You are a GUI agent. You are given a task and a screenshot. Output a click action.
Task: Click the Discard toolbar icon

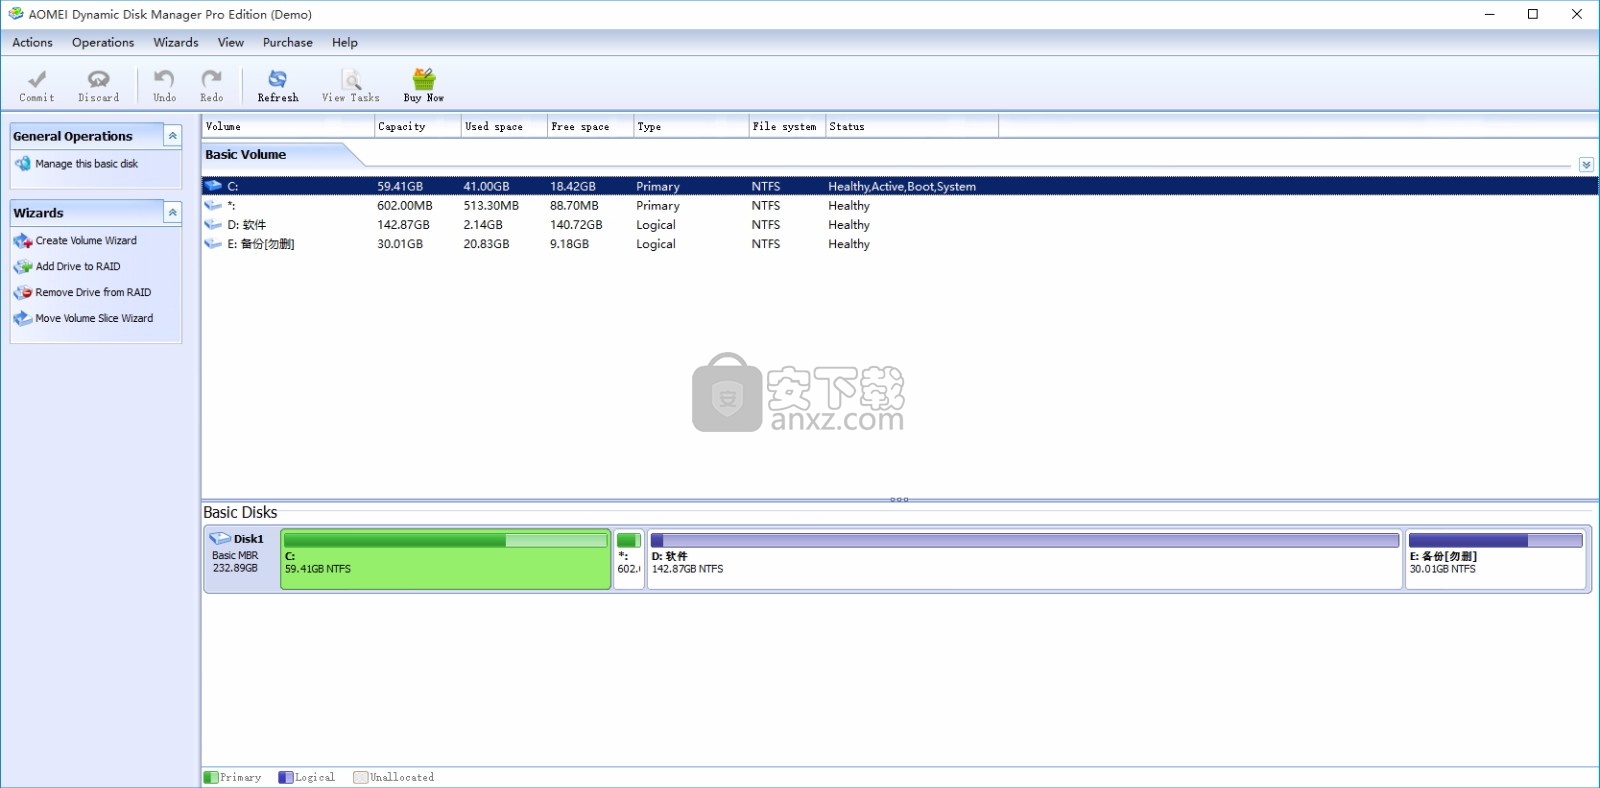(98, 79)
